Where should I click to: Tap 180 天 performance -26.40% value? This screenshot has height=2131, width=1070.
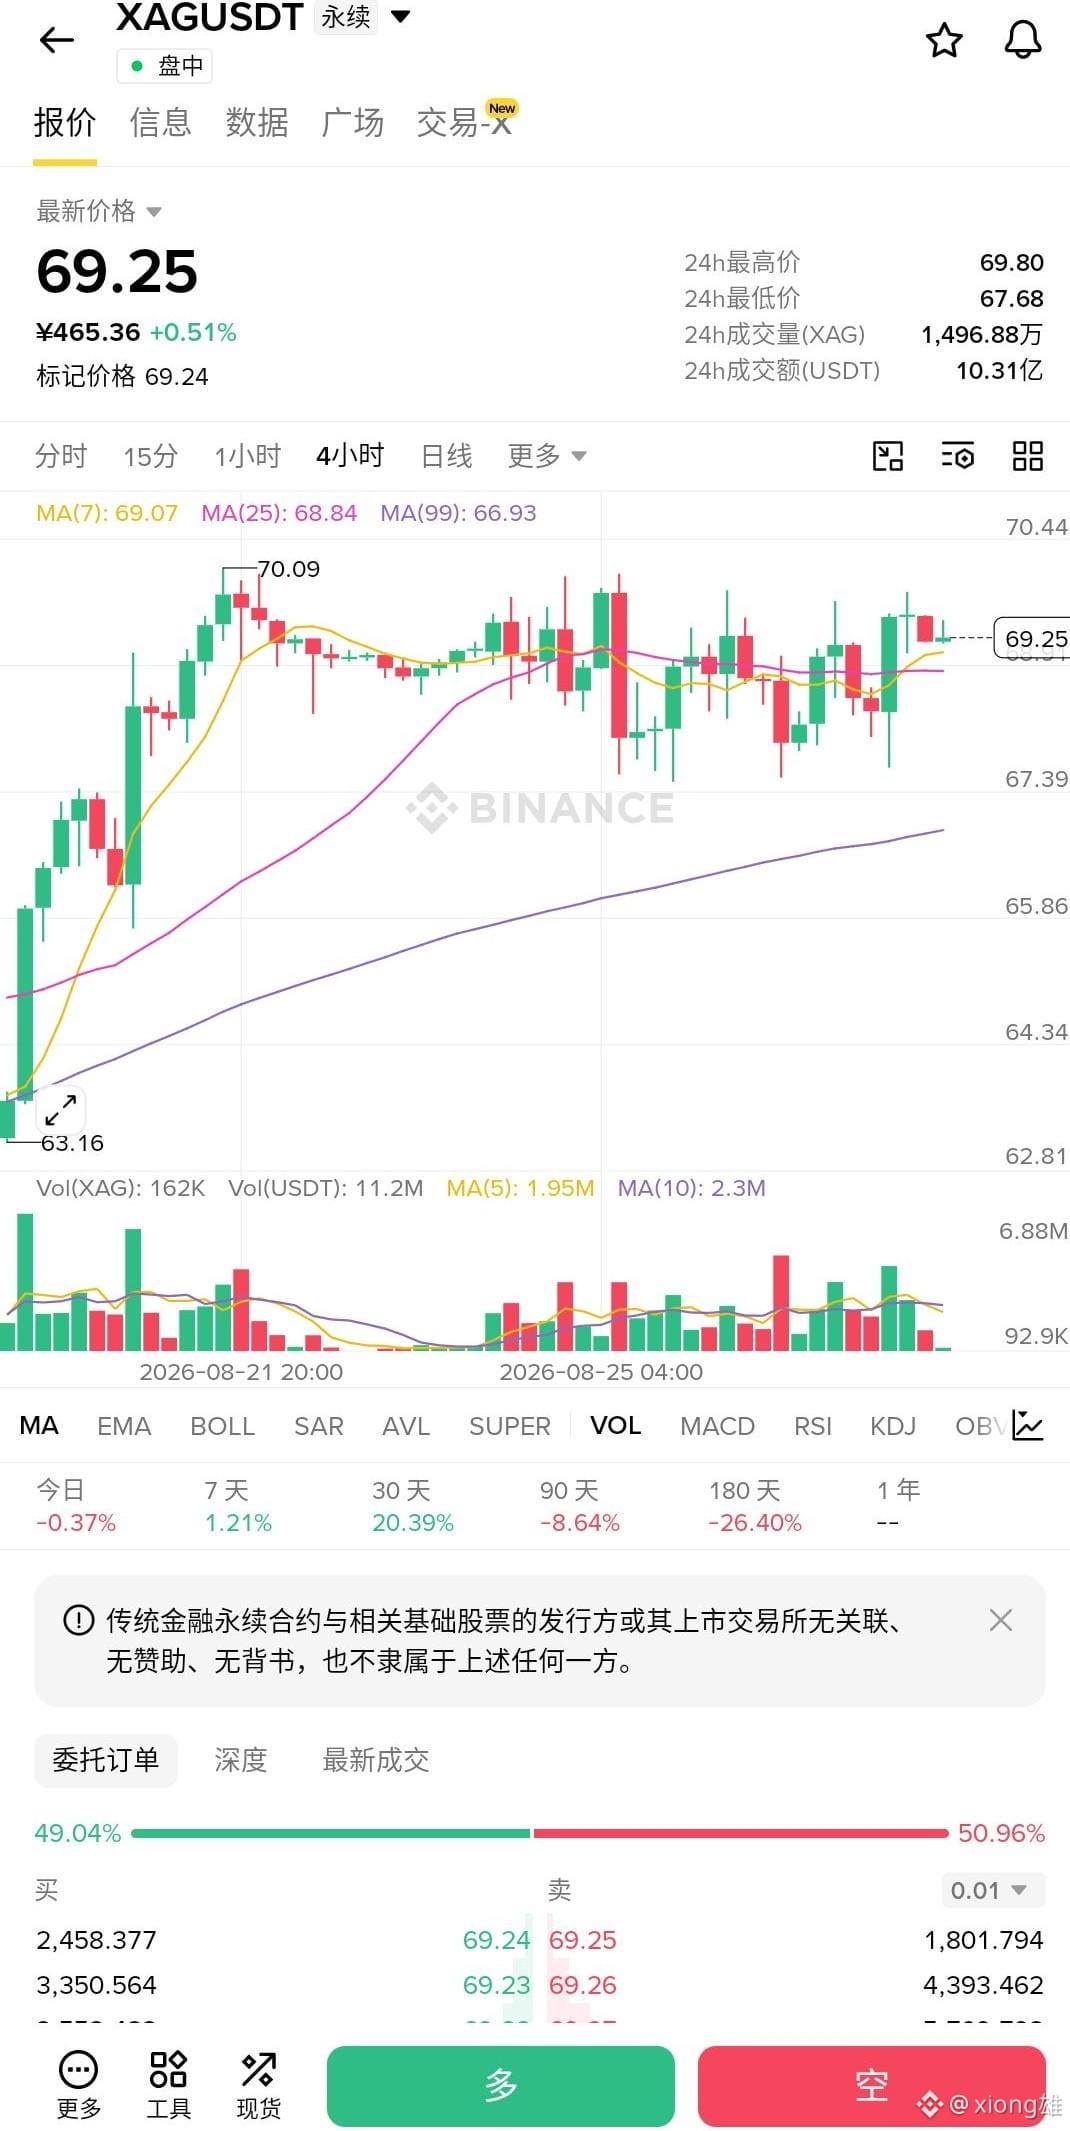(755, 1523)
